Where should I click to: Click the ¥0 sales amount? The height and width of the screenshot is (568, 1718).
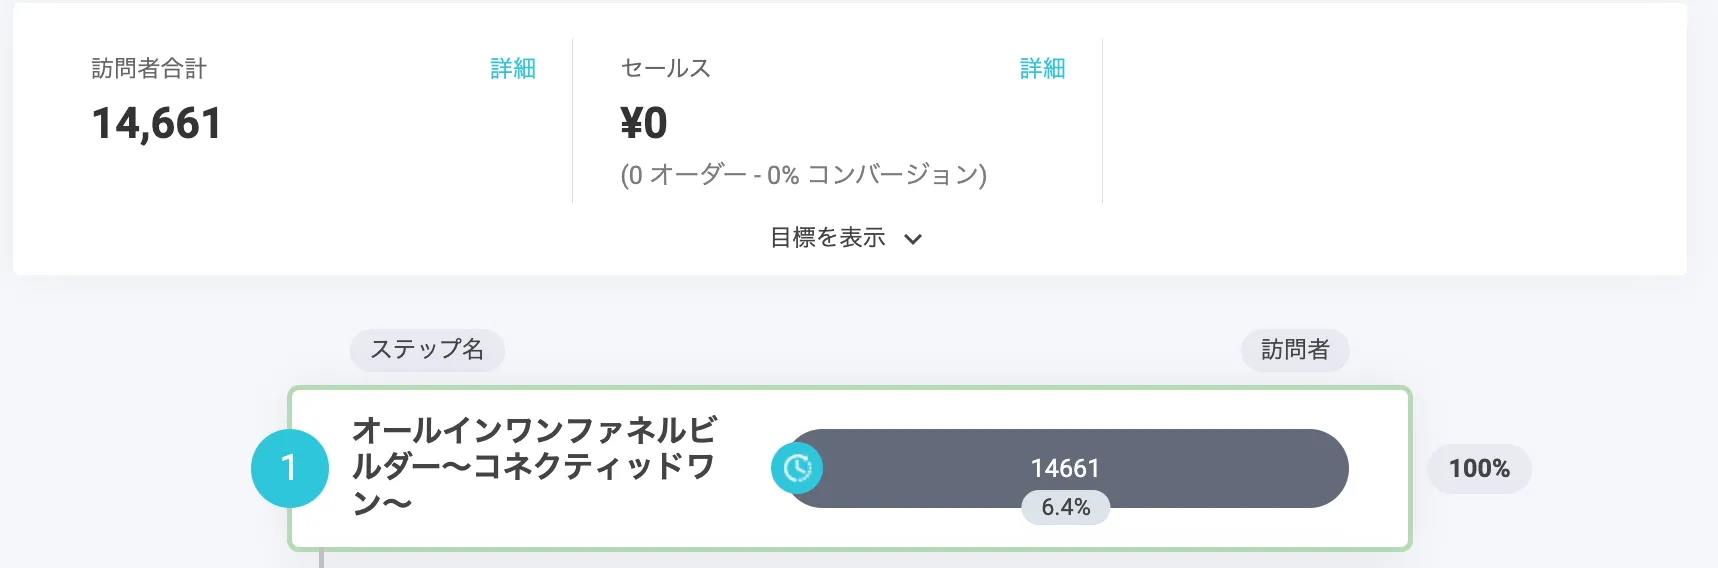pos(644,124)
